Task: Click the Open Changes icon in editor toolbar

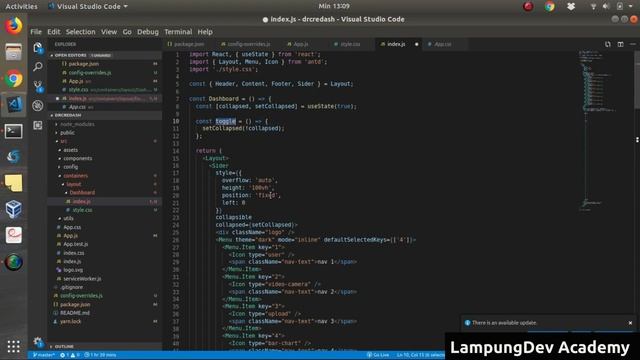Action: 608,44
